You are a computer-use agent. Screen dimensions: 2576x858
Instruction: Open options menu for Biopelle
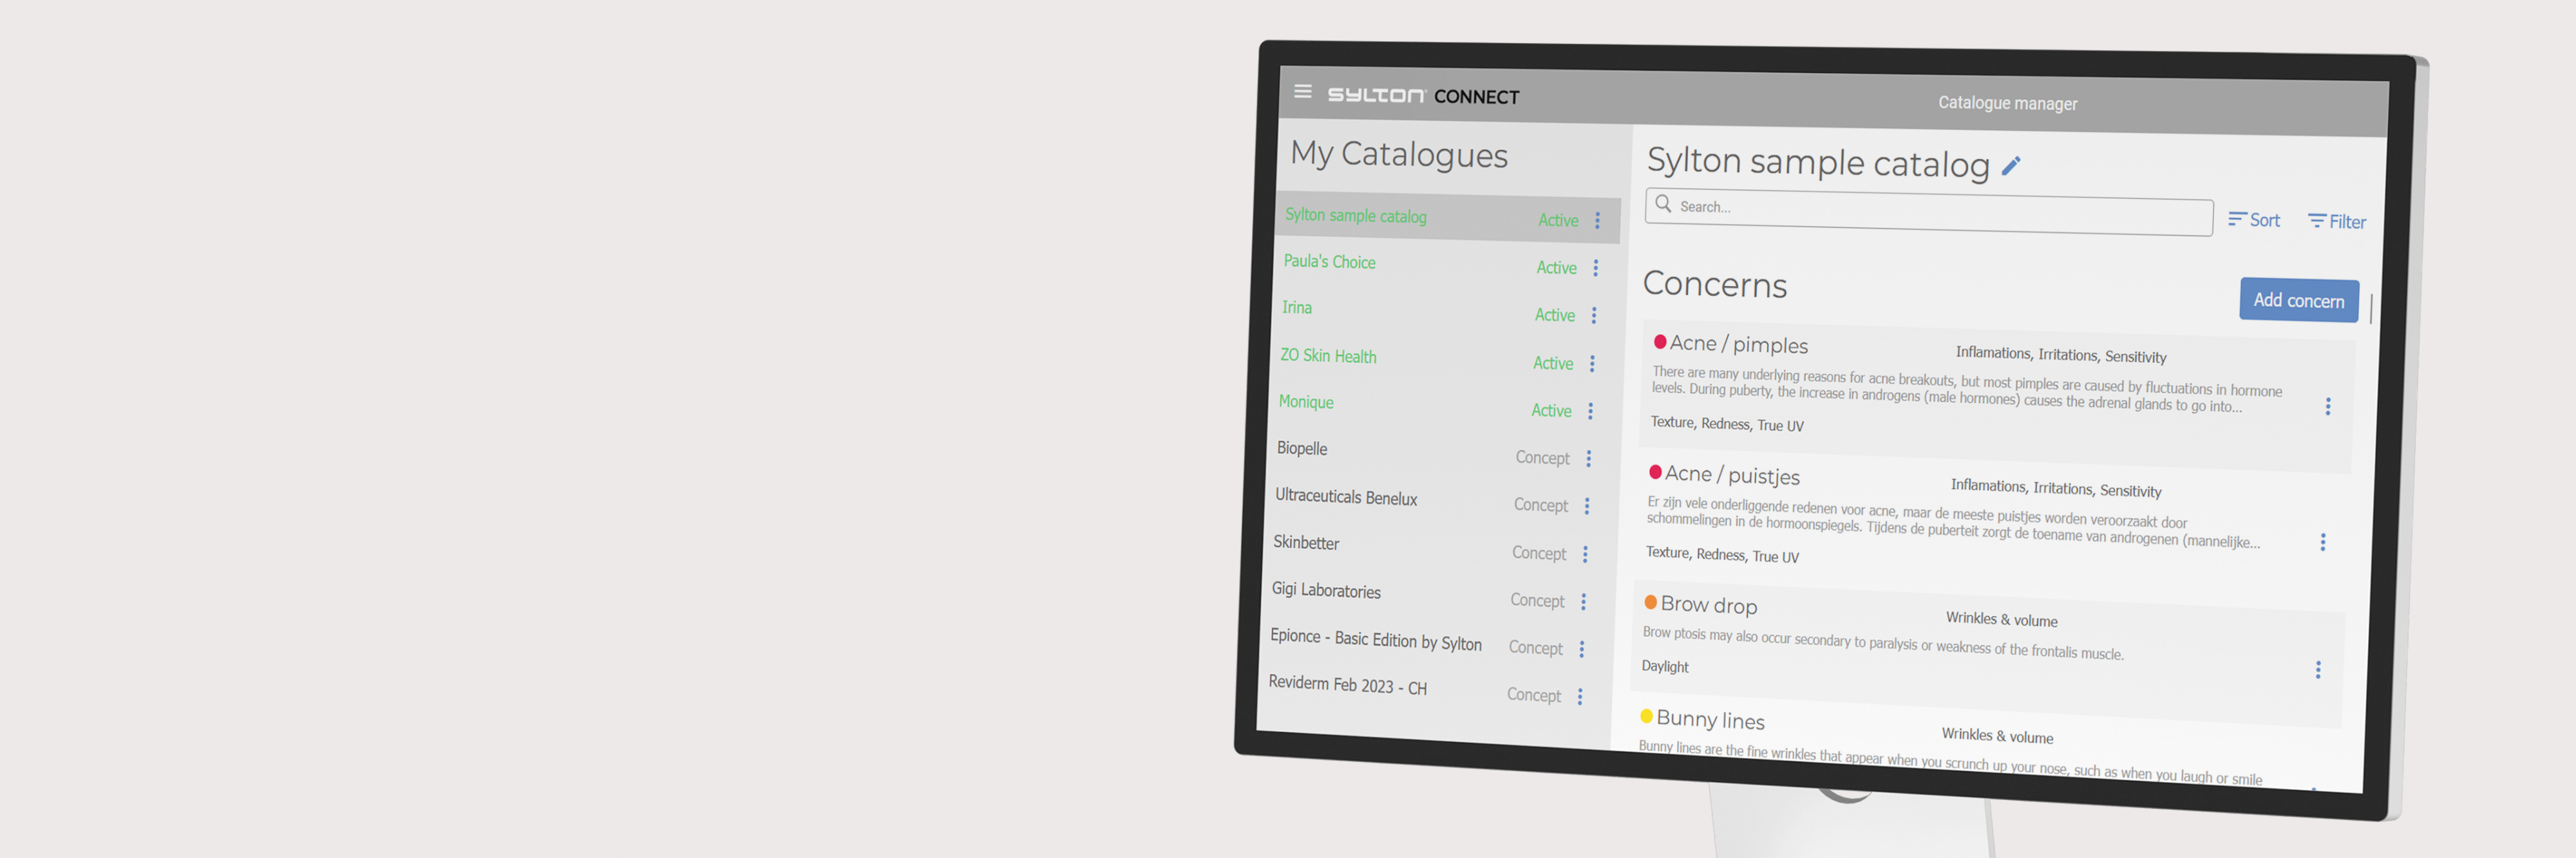coord(1588,459)
